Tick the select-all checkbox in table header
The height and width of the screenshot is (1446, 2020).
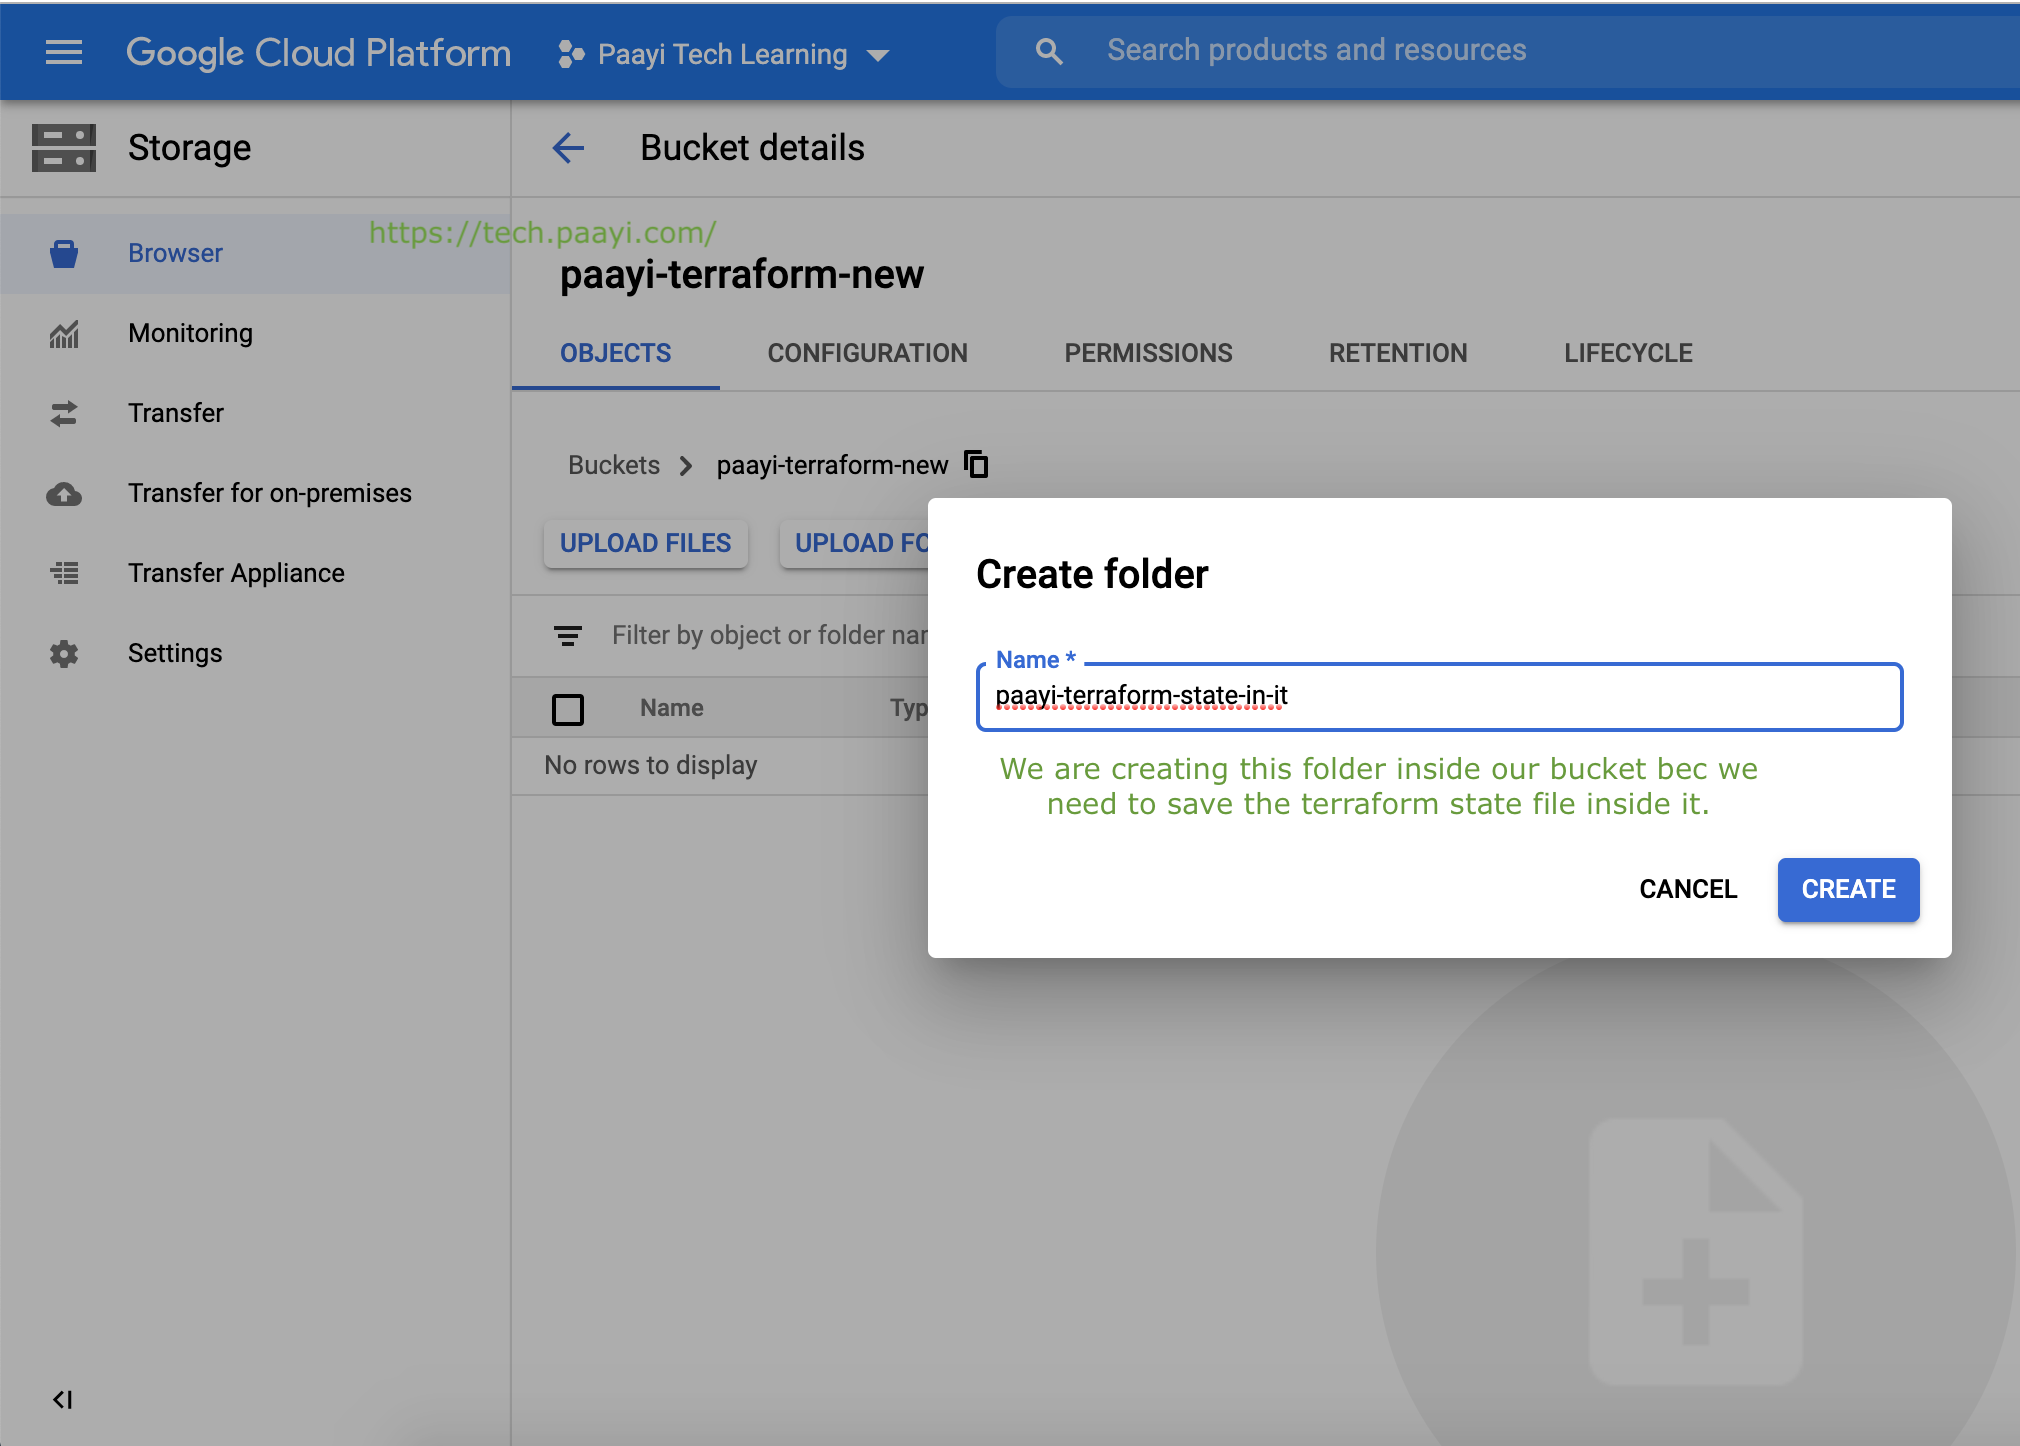(x=568, y=709)
